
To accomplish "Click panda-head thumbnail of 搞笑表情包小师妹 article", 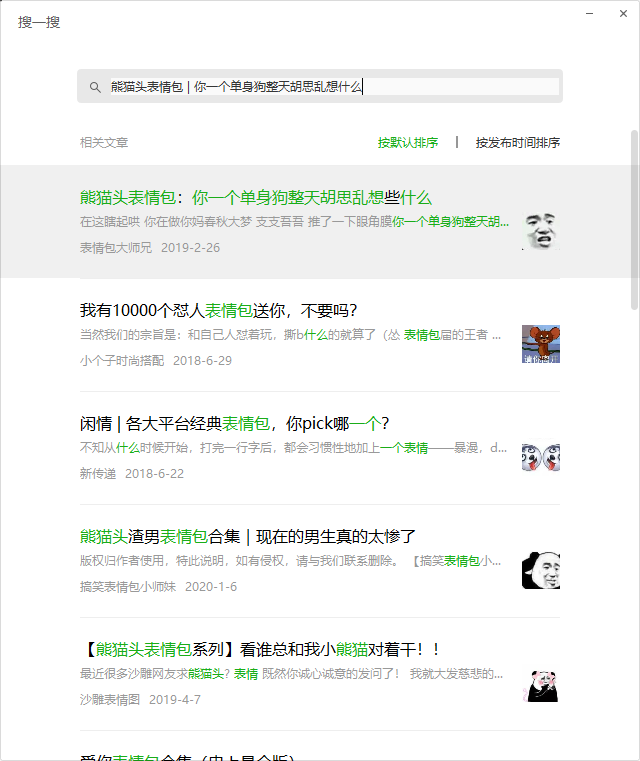I will (541, 570).
